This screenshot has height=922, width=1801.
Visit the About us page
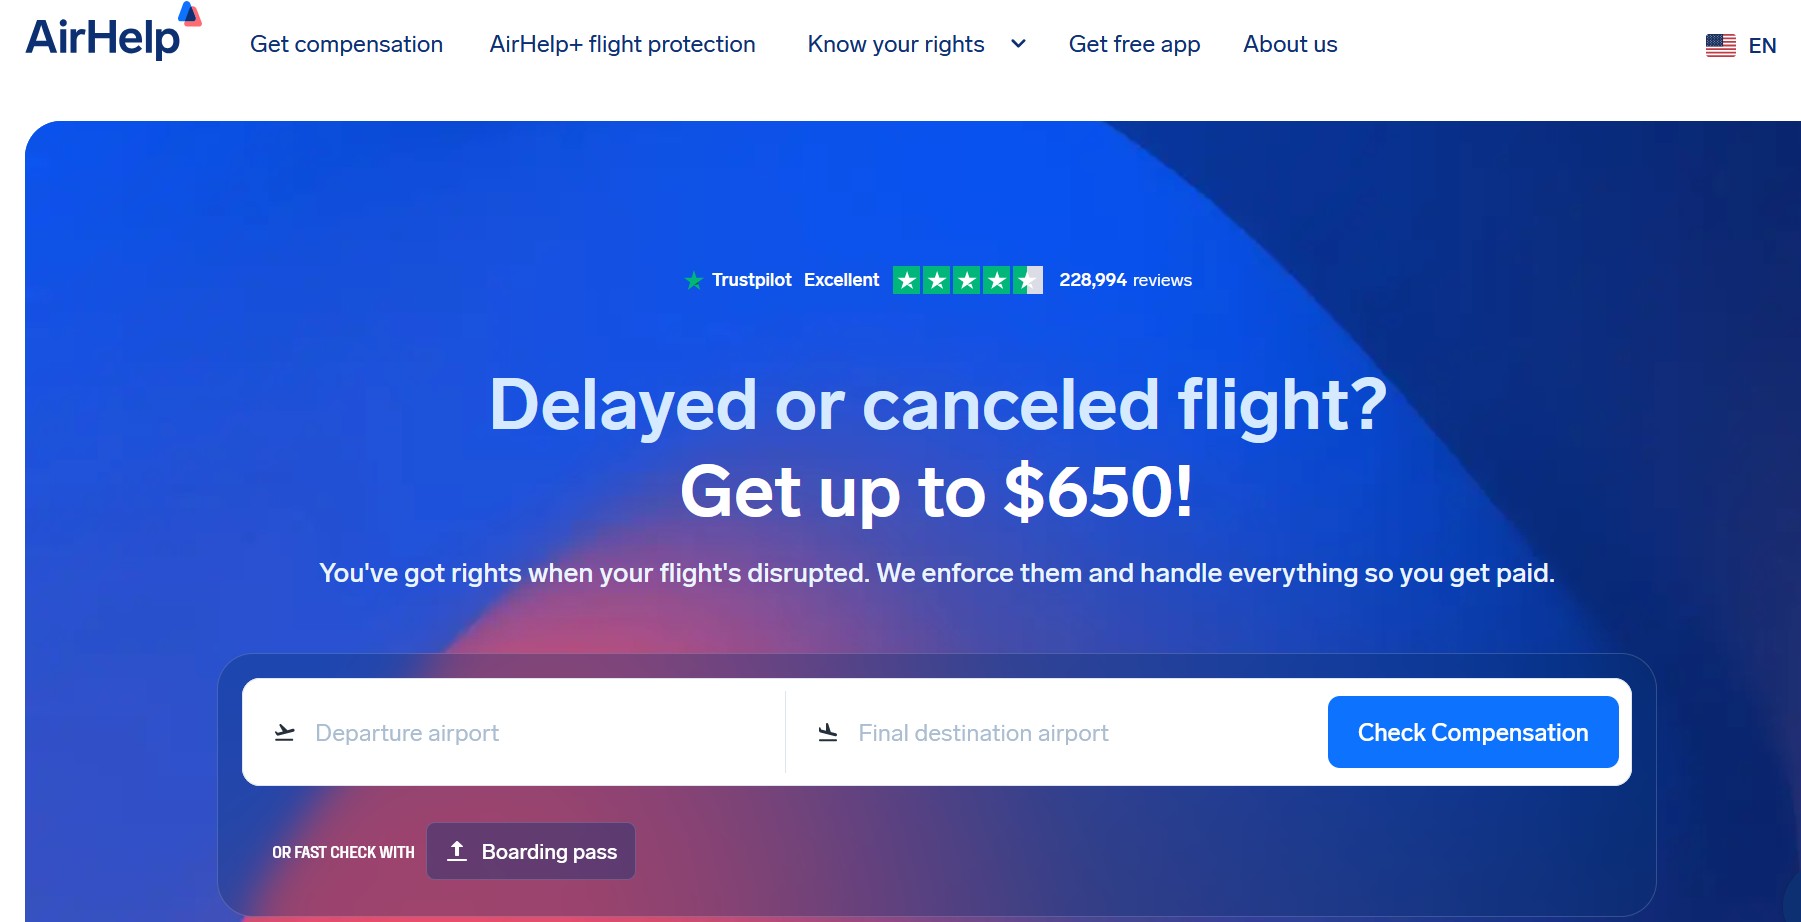coord(1290,44)
